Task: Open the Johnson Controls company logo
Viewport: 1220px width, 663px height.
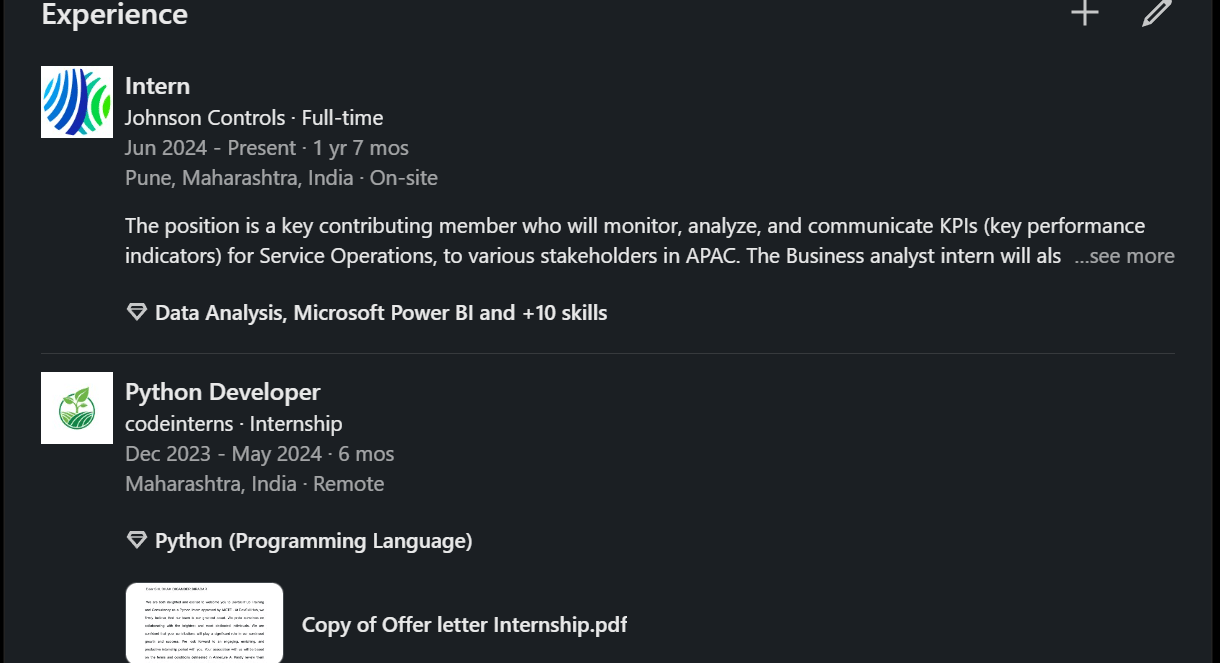Action: click(77, 102)
